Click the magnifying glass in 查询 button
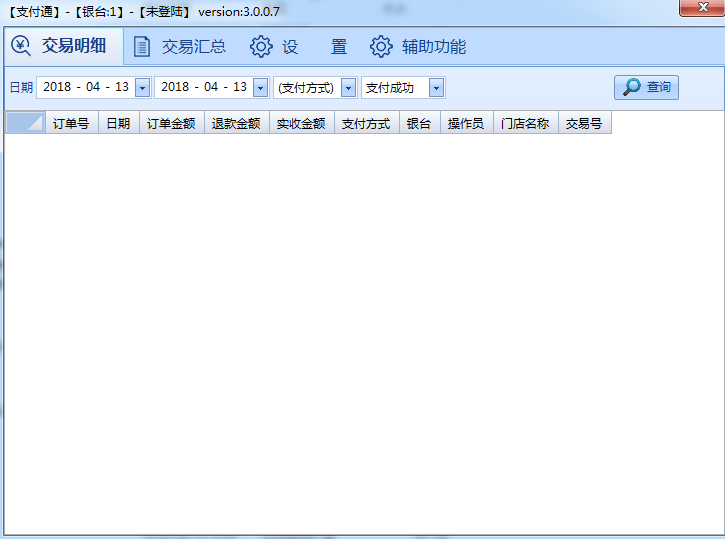The image size is (725, 539). pyautogui.click(x=632, y=87)
